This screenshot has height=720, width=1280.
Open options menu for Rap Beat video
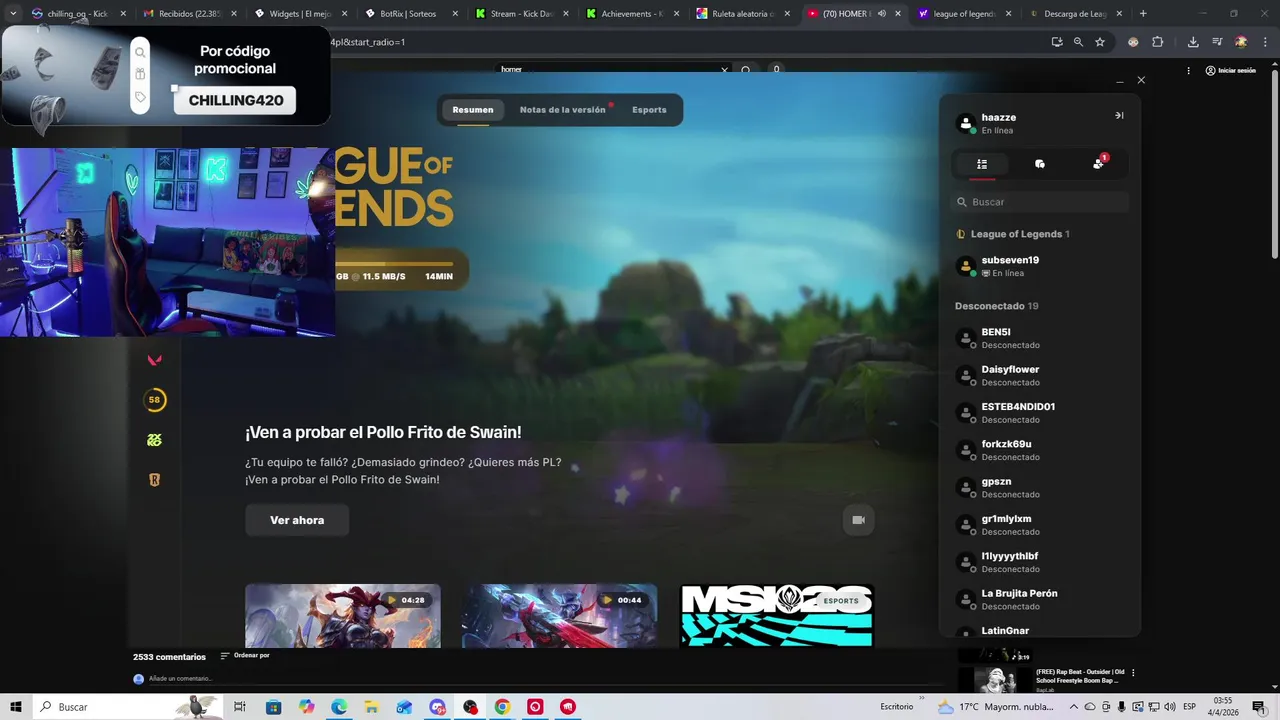point(1133,673)
